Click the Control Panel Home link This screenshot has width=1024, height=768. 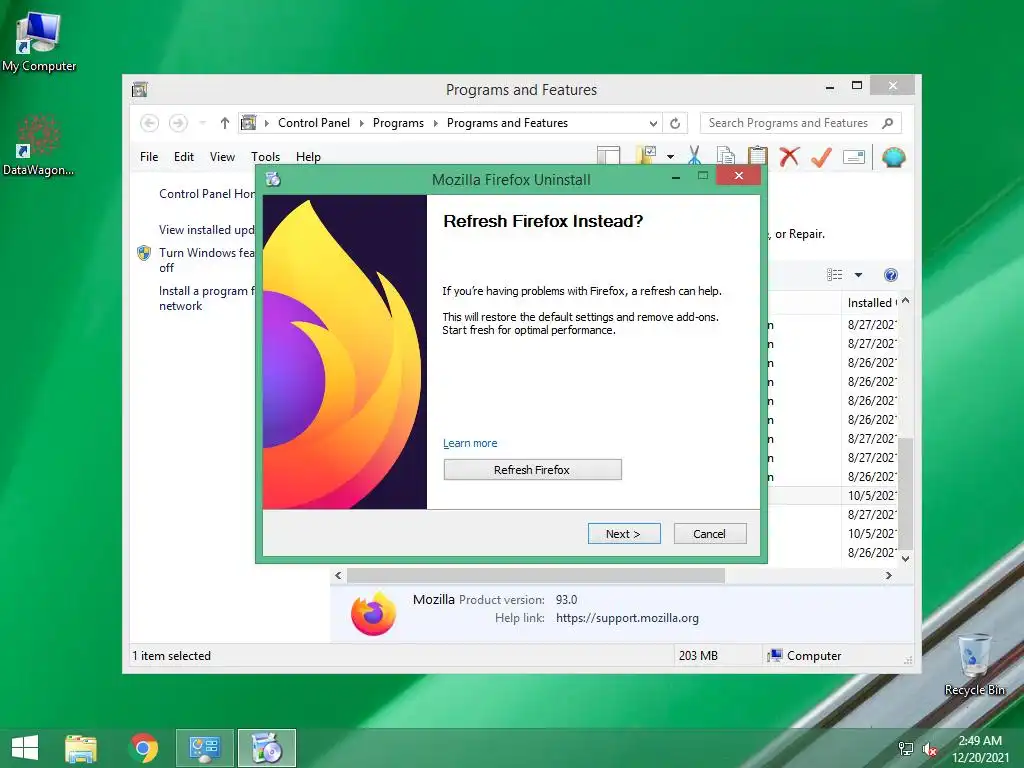(207, 194)
